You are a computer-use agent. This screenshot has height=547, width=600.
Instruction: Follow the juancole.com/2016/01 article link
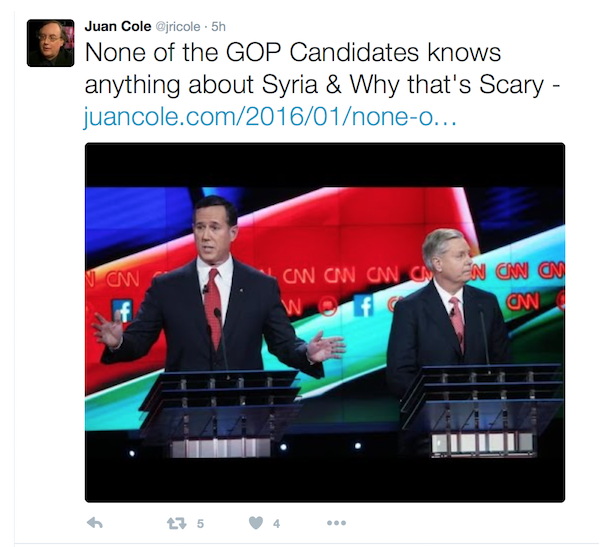[x=270, y=116]
